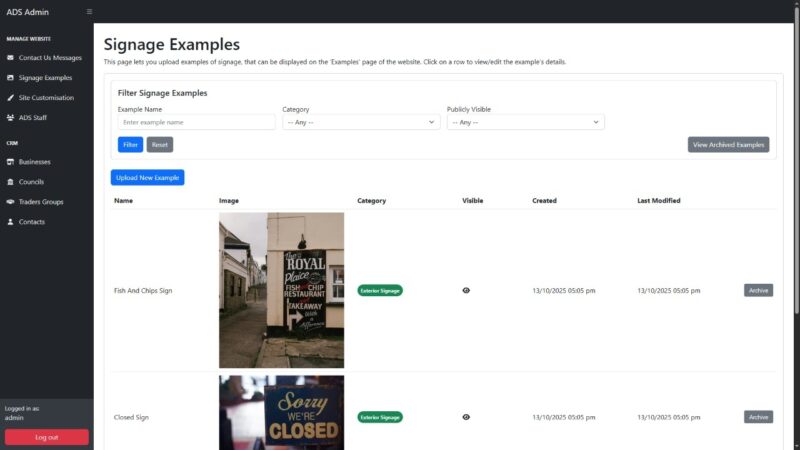This screenshot has height=450, width=800.
Task: Open the Royal Fish and Chip sign thumbnail
Action: click(x=281, y=290)
